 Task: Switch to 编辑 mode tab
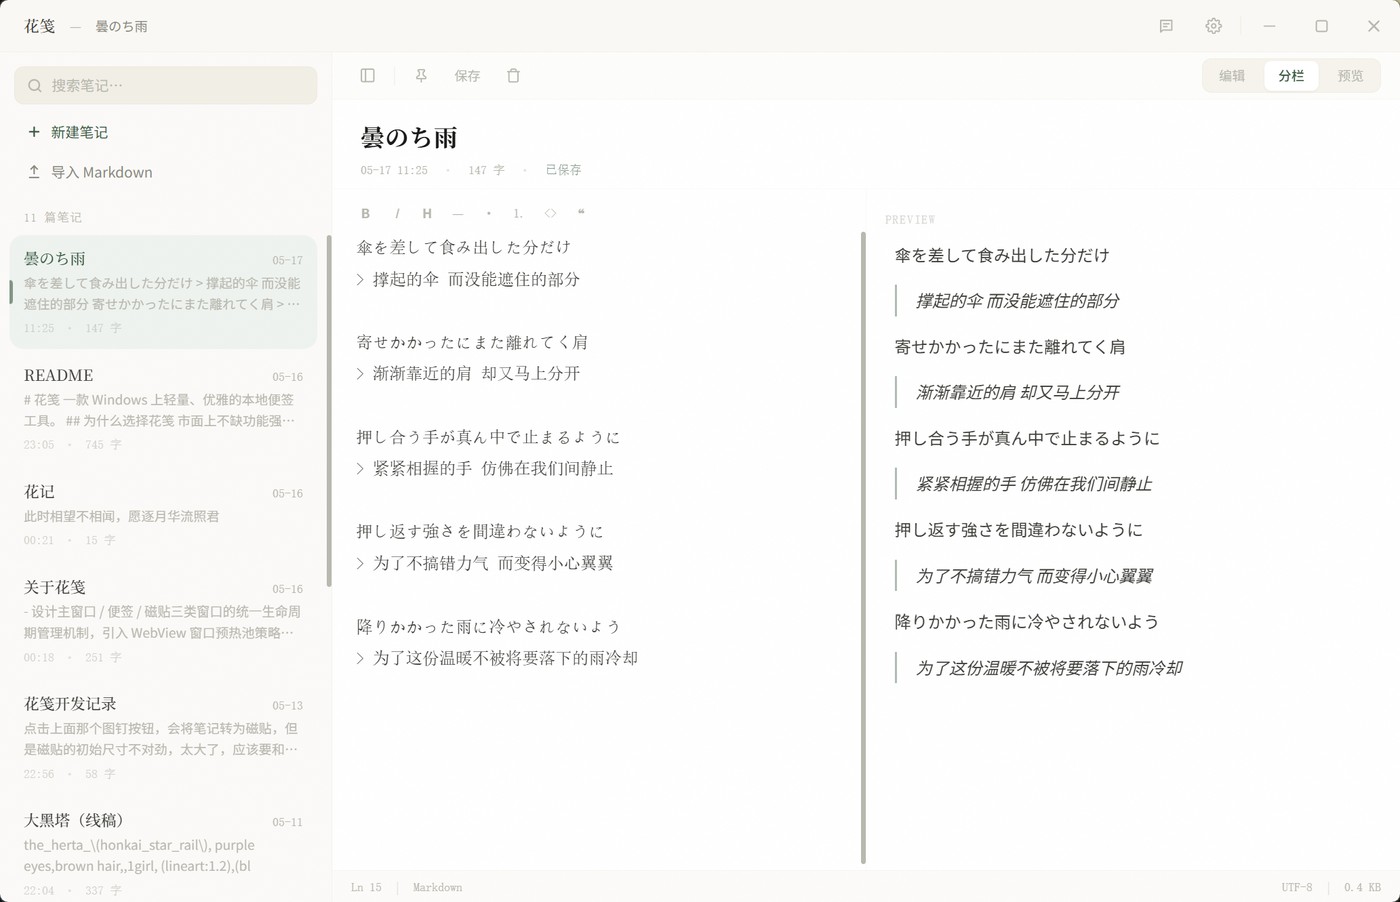pos(1232,76)
